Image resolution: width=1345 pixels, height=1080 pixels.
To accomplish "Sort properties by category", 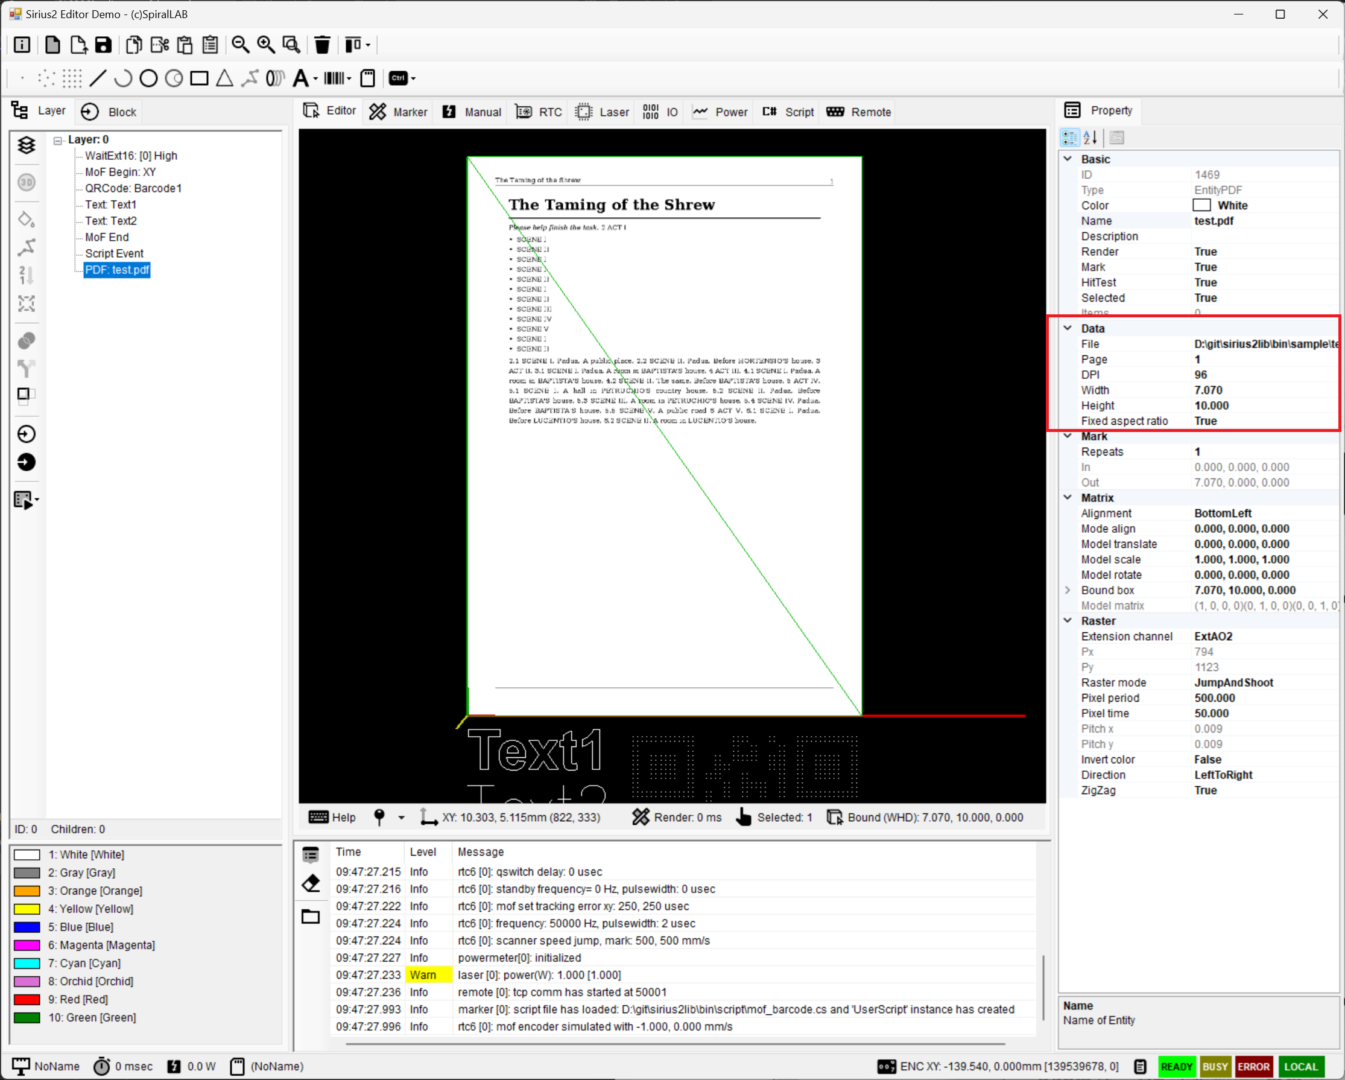I will click(x=1070, y=138).
